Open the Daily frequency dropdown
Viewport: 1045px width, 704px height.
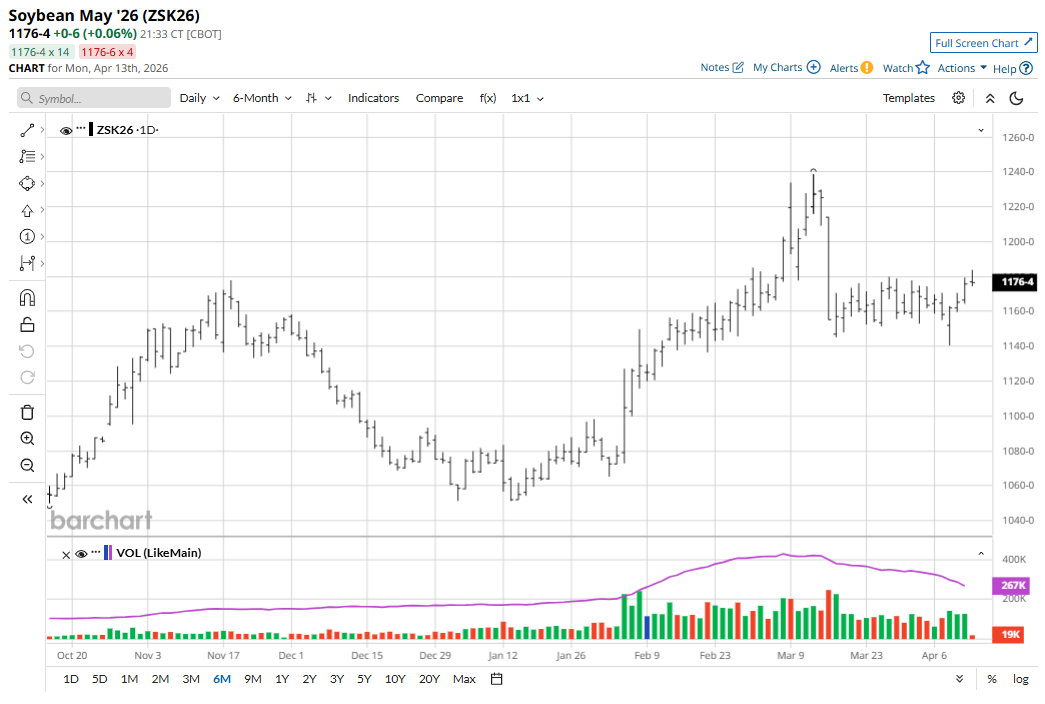point(198,98)
